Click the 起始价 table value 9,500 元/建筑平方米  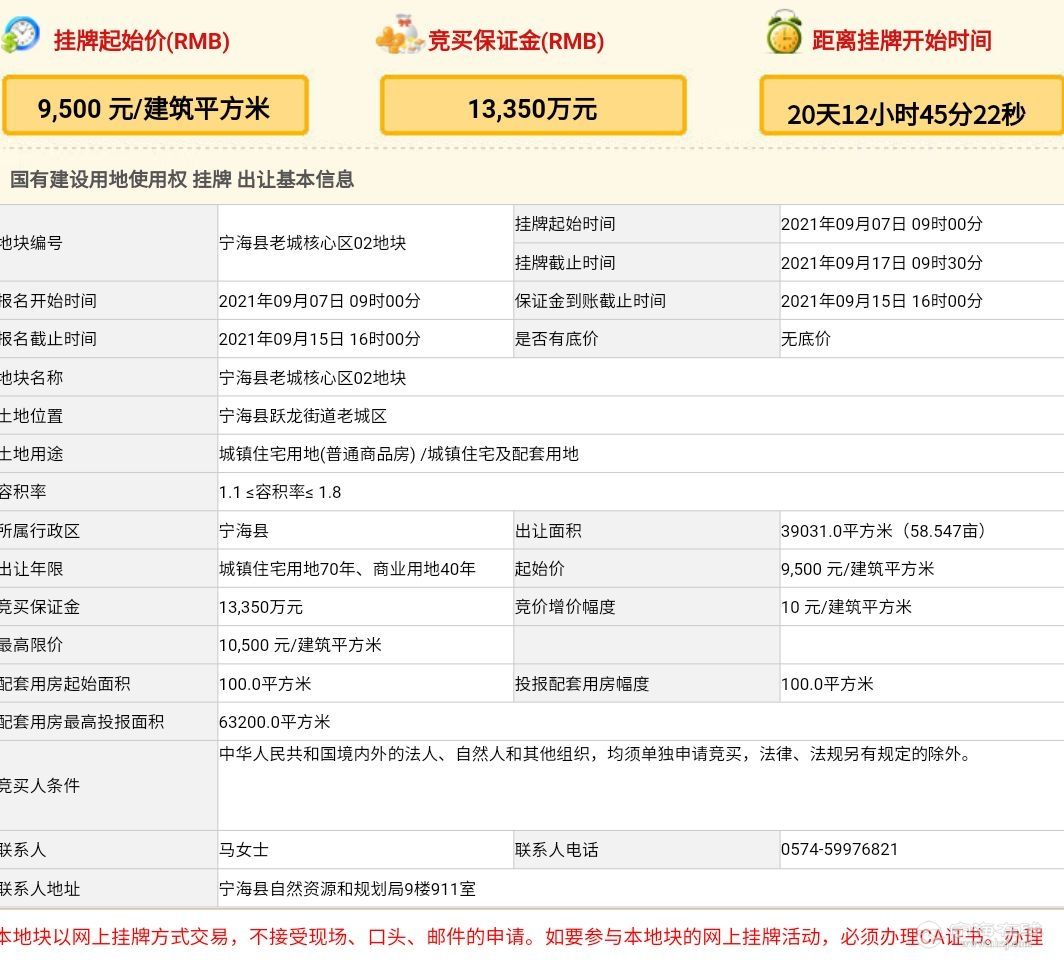(x=857, y=569)
